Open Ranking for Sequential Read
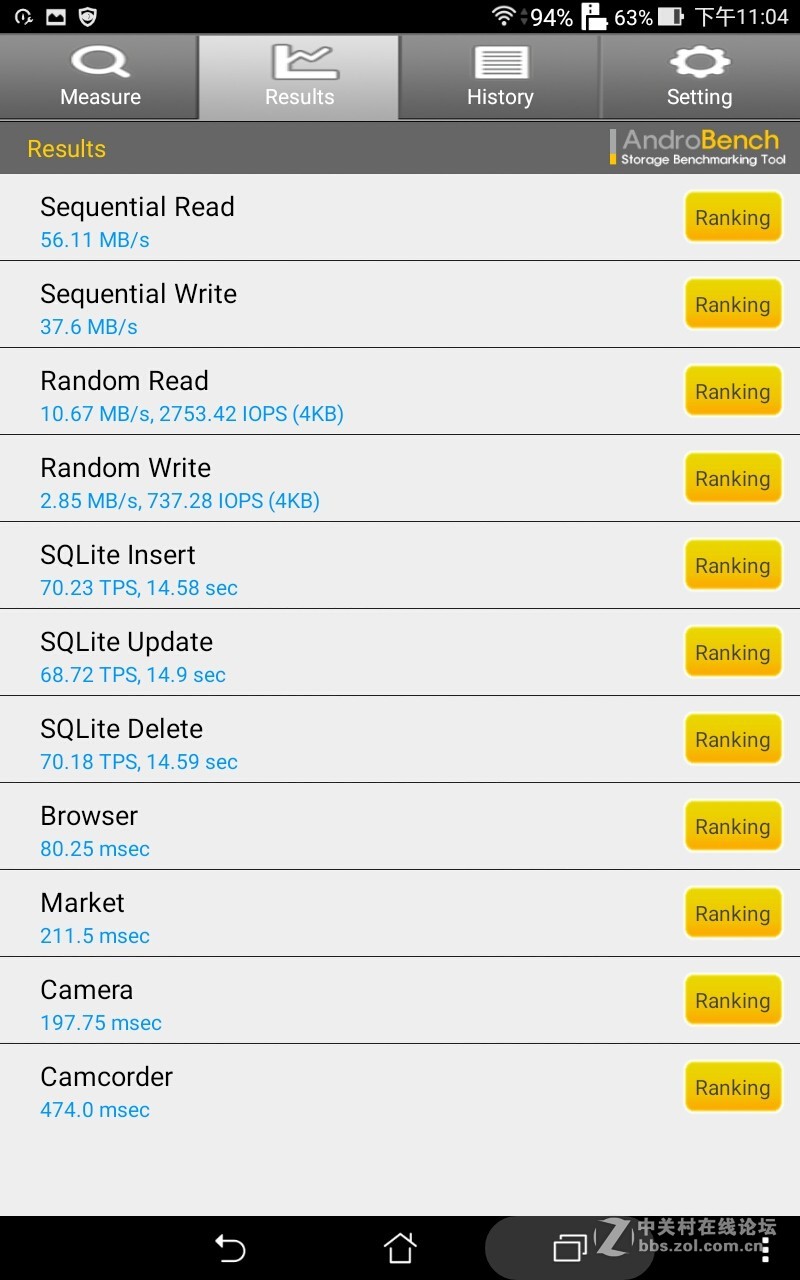The width and height of the screenshot is (800, 1280). tap(733, 218)
